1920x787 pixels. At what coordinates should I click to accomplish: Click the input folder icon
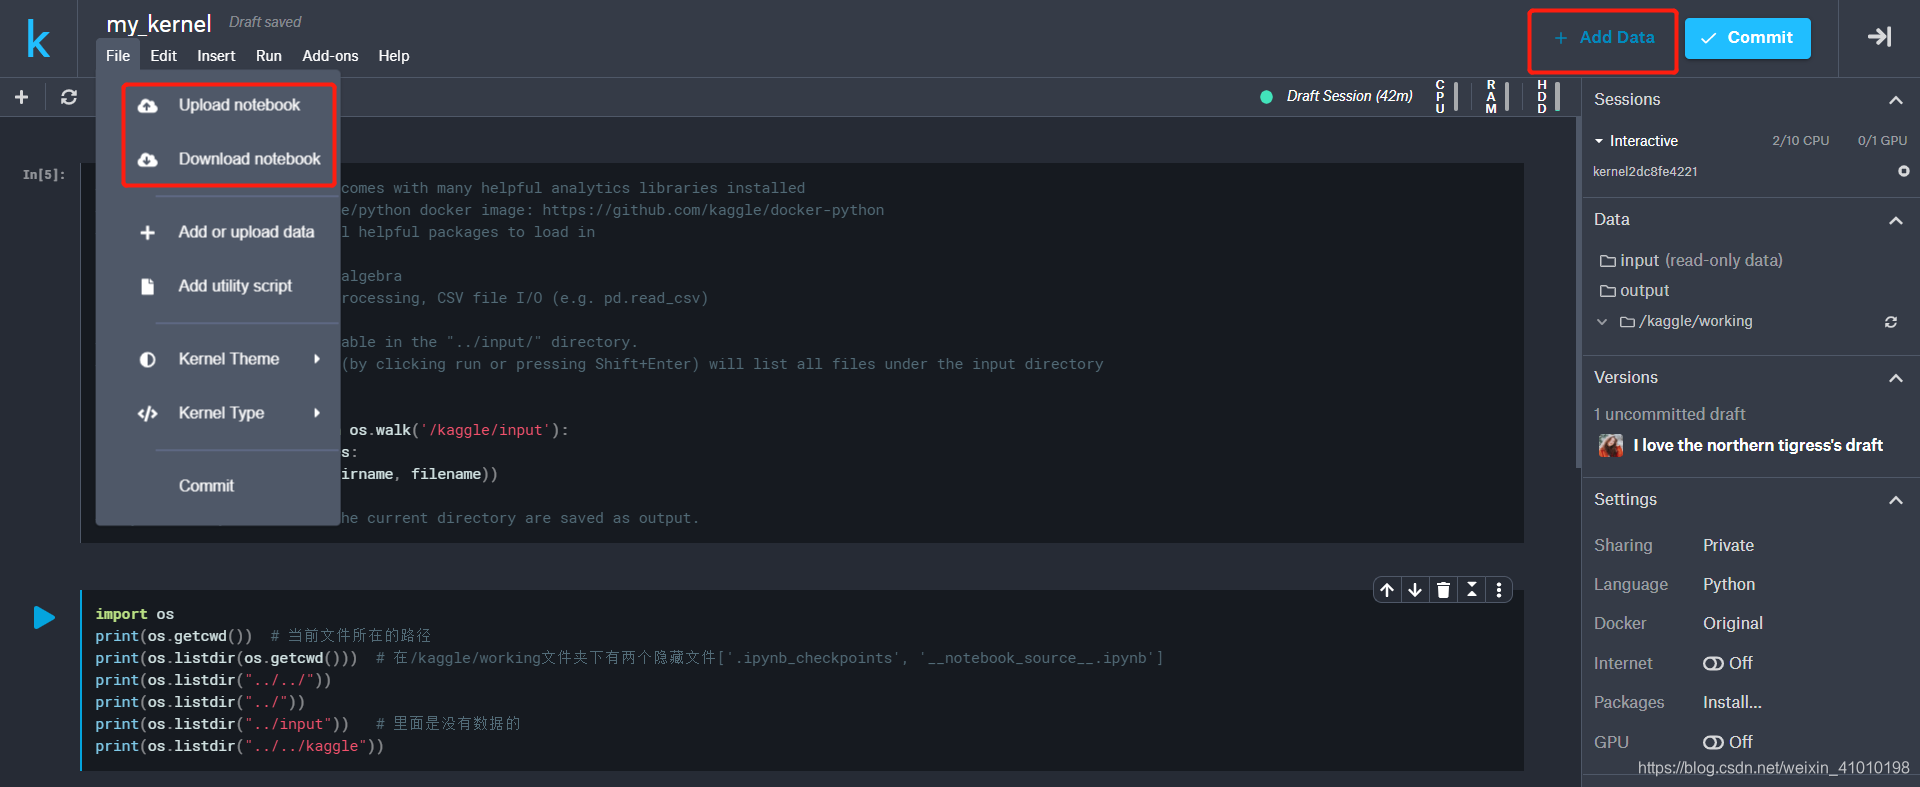click(1608, 261)
